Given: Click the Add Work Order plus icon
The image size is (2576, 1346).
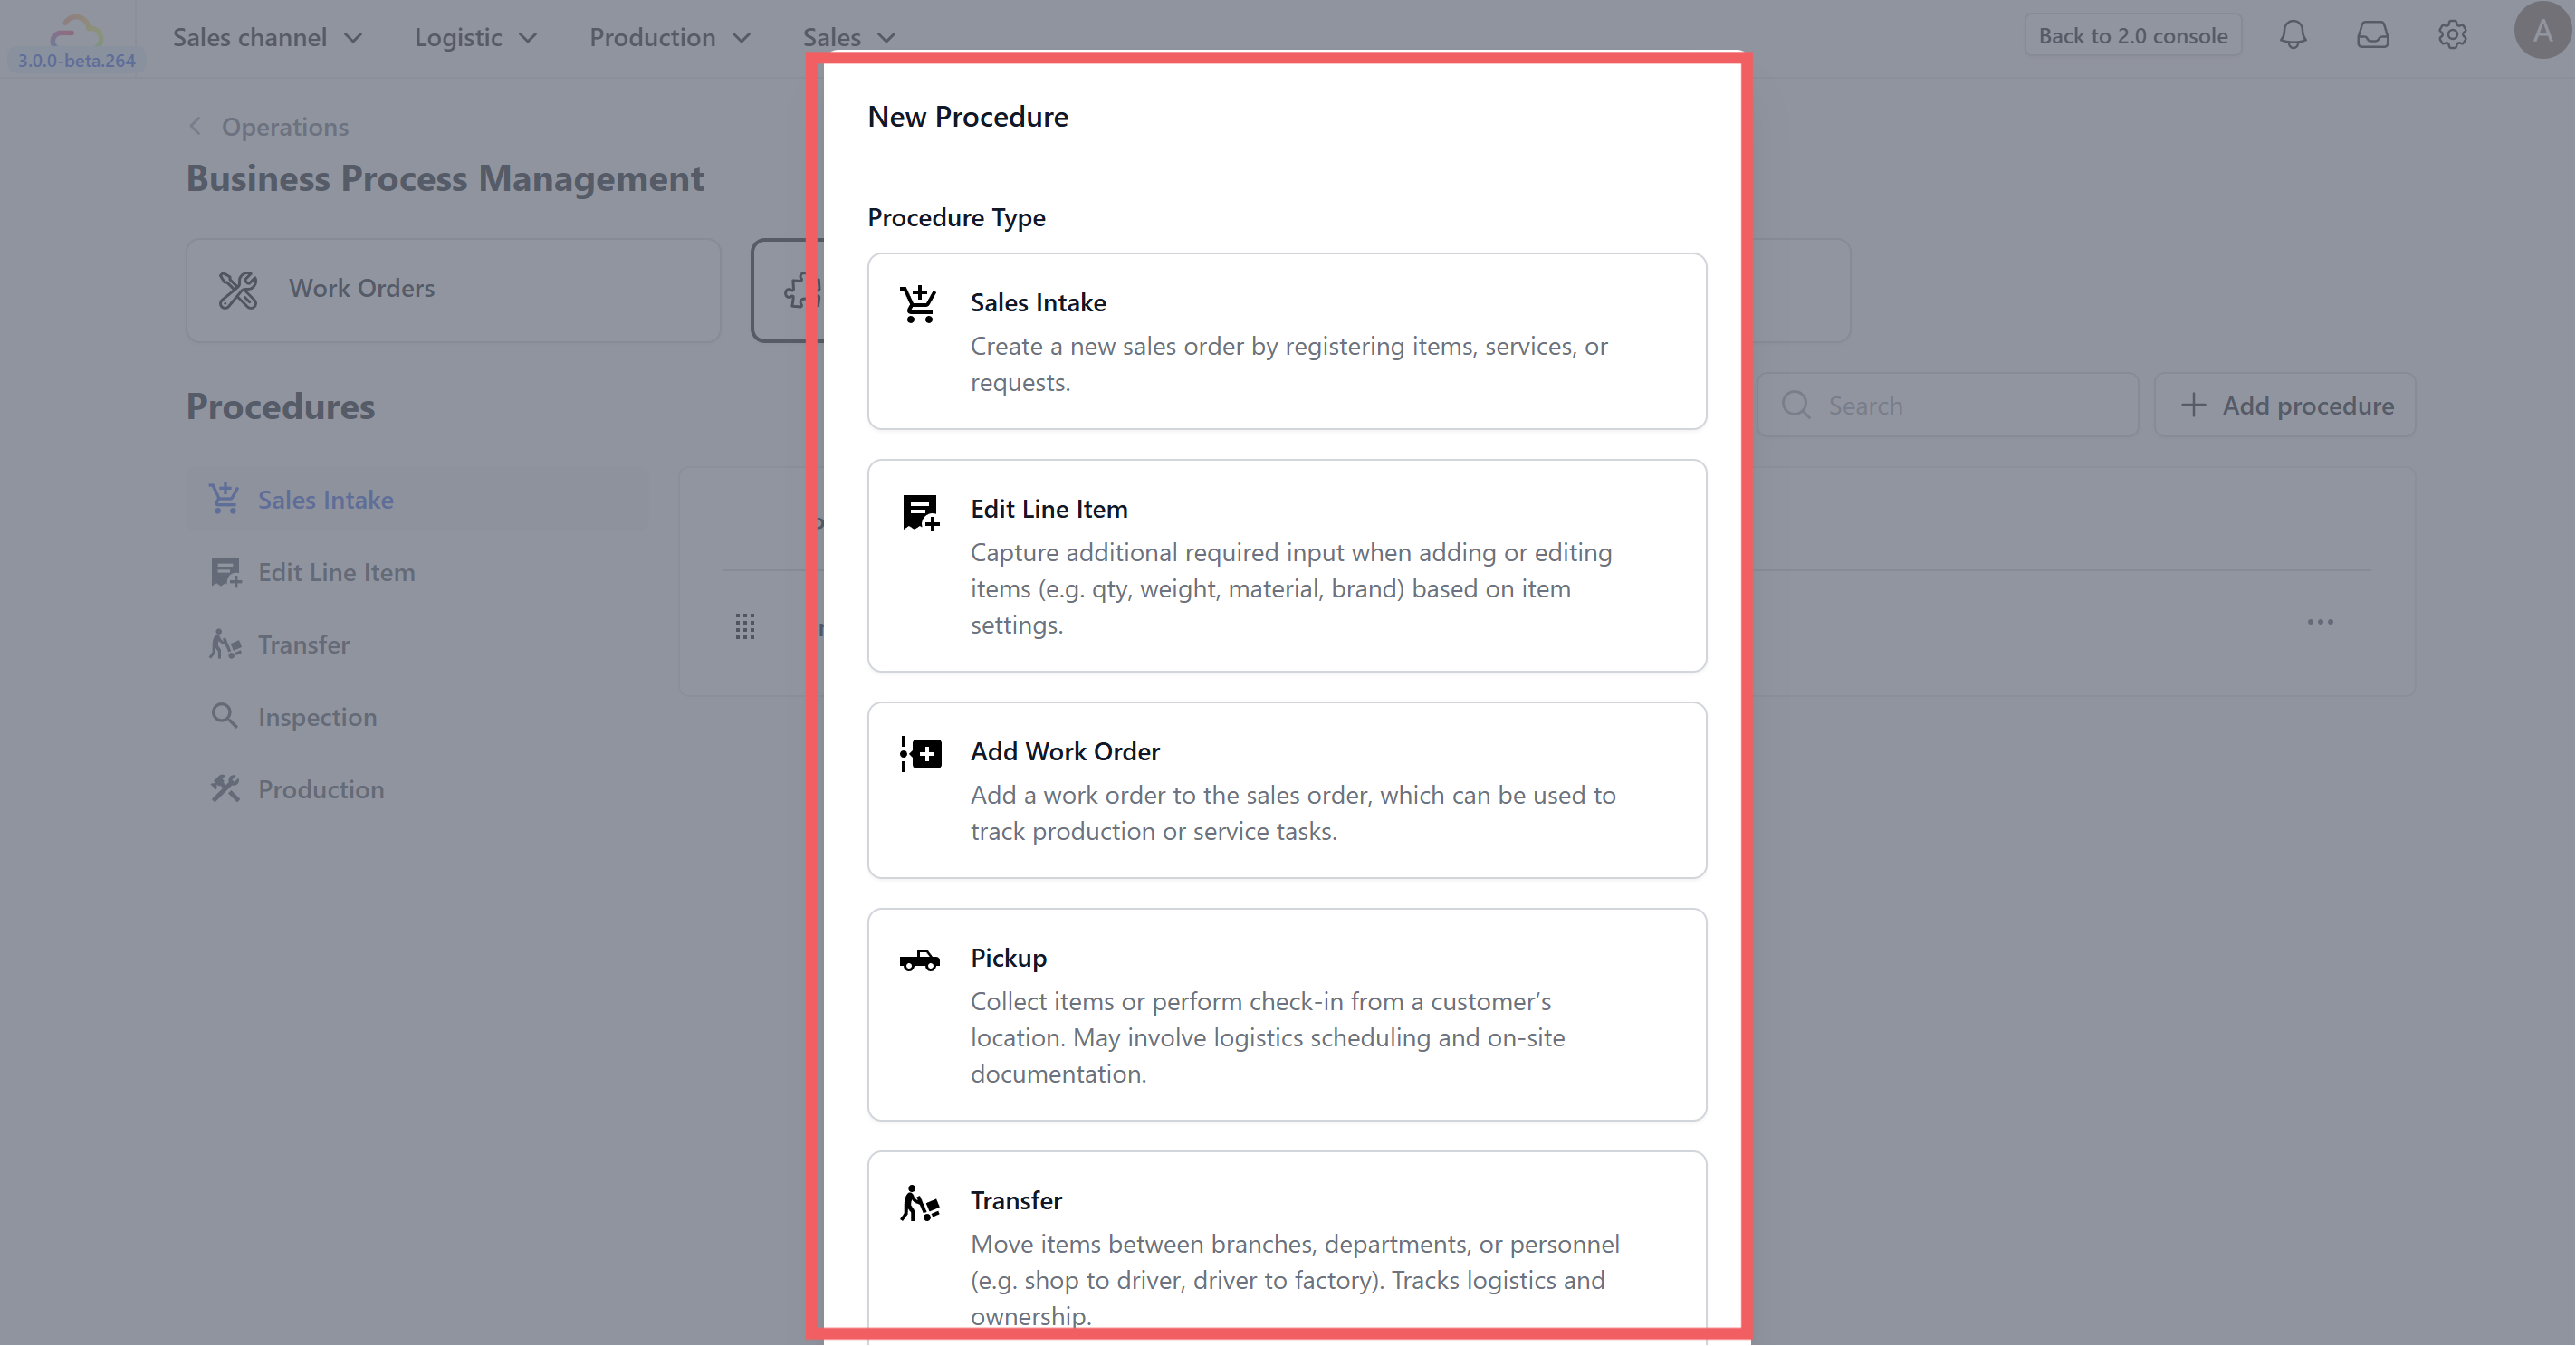Looking at the screenshot, I should click(919, 753).
